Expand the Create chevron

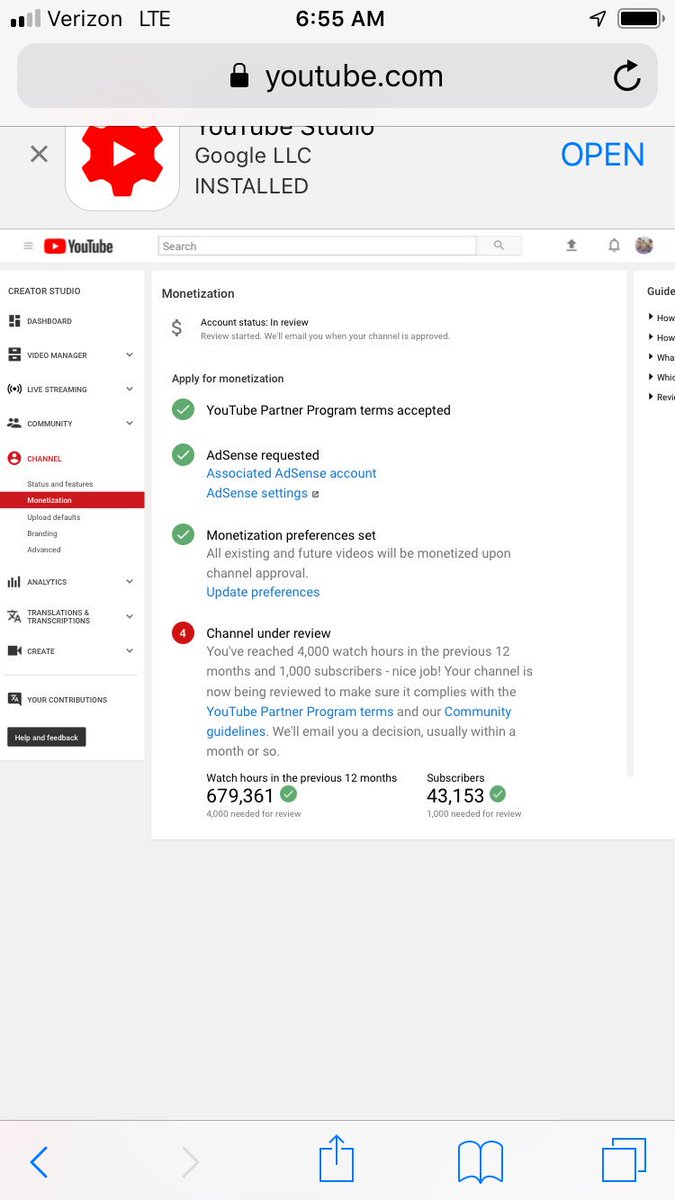point(130,650)
